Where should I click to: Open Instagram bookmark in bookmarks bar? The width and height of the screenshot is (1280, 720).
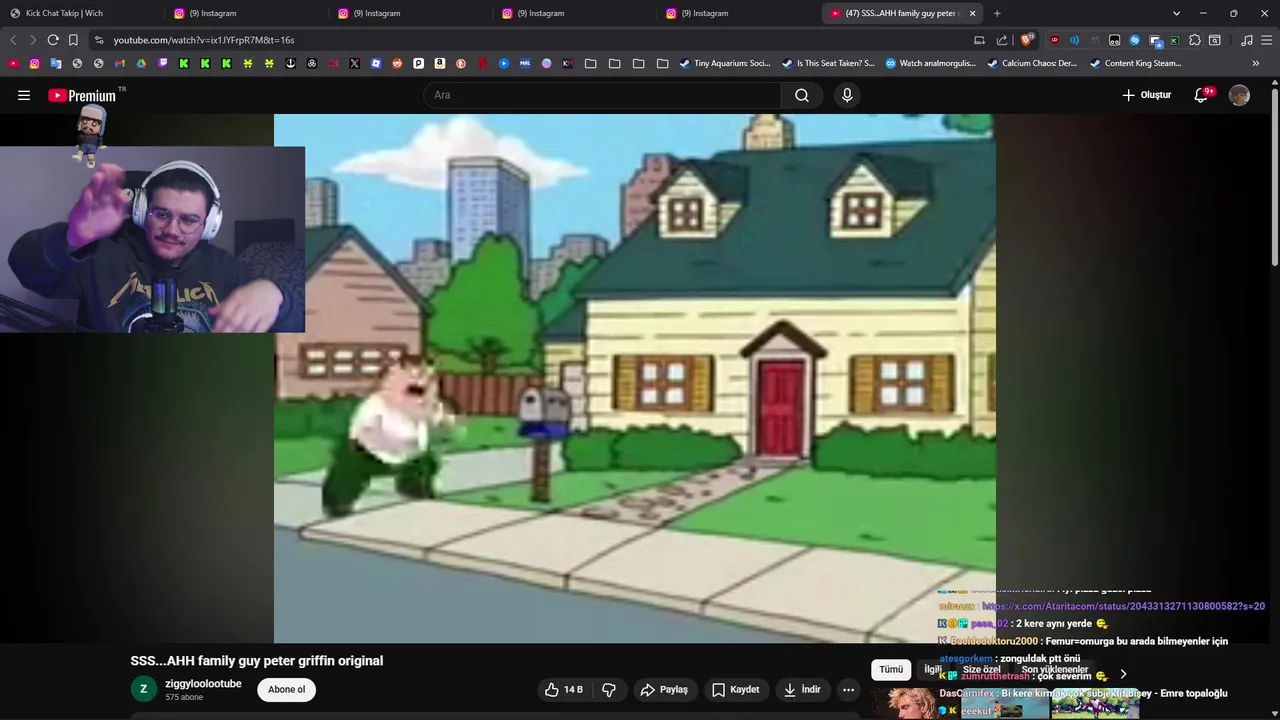pos(34,63)
